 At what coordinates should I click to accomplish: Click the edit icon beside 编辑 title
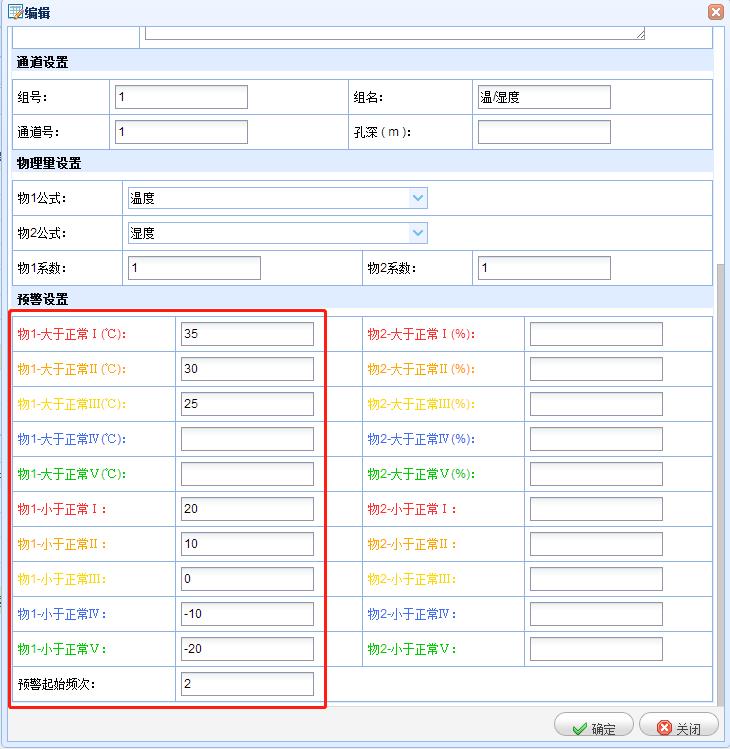pyautogui.click(x=14, y=12)
